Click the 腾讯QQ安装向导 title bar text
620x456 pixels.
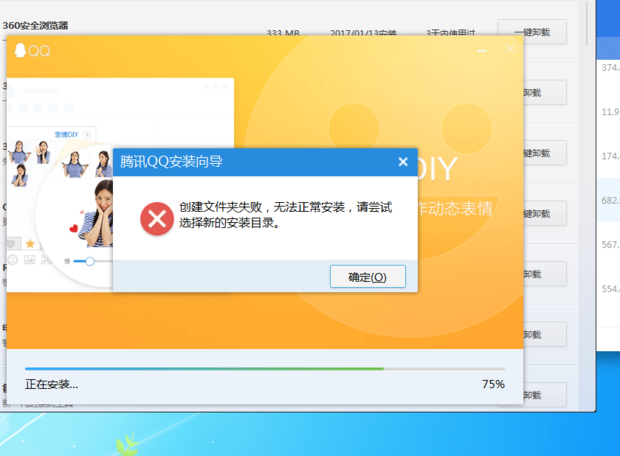[171, 162]
